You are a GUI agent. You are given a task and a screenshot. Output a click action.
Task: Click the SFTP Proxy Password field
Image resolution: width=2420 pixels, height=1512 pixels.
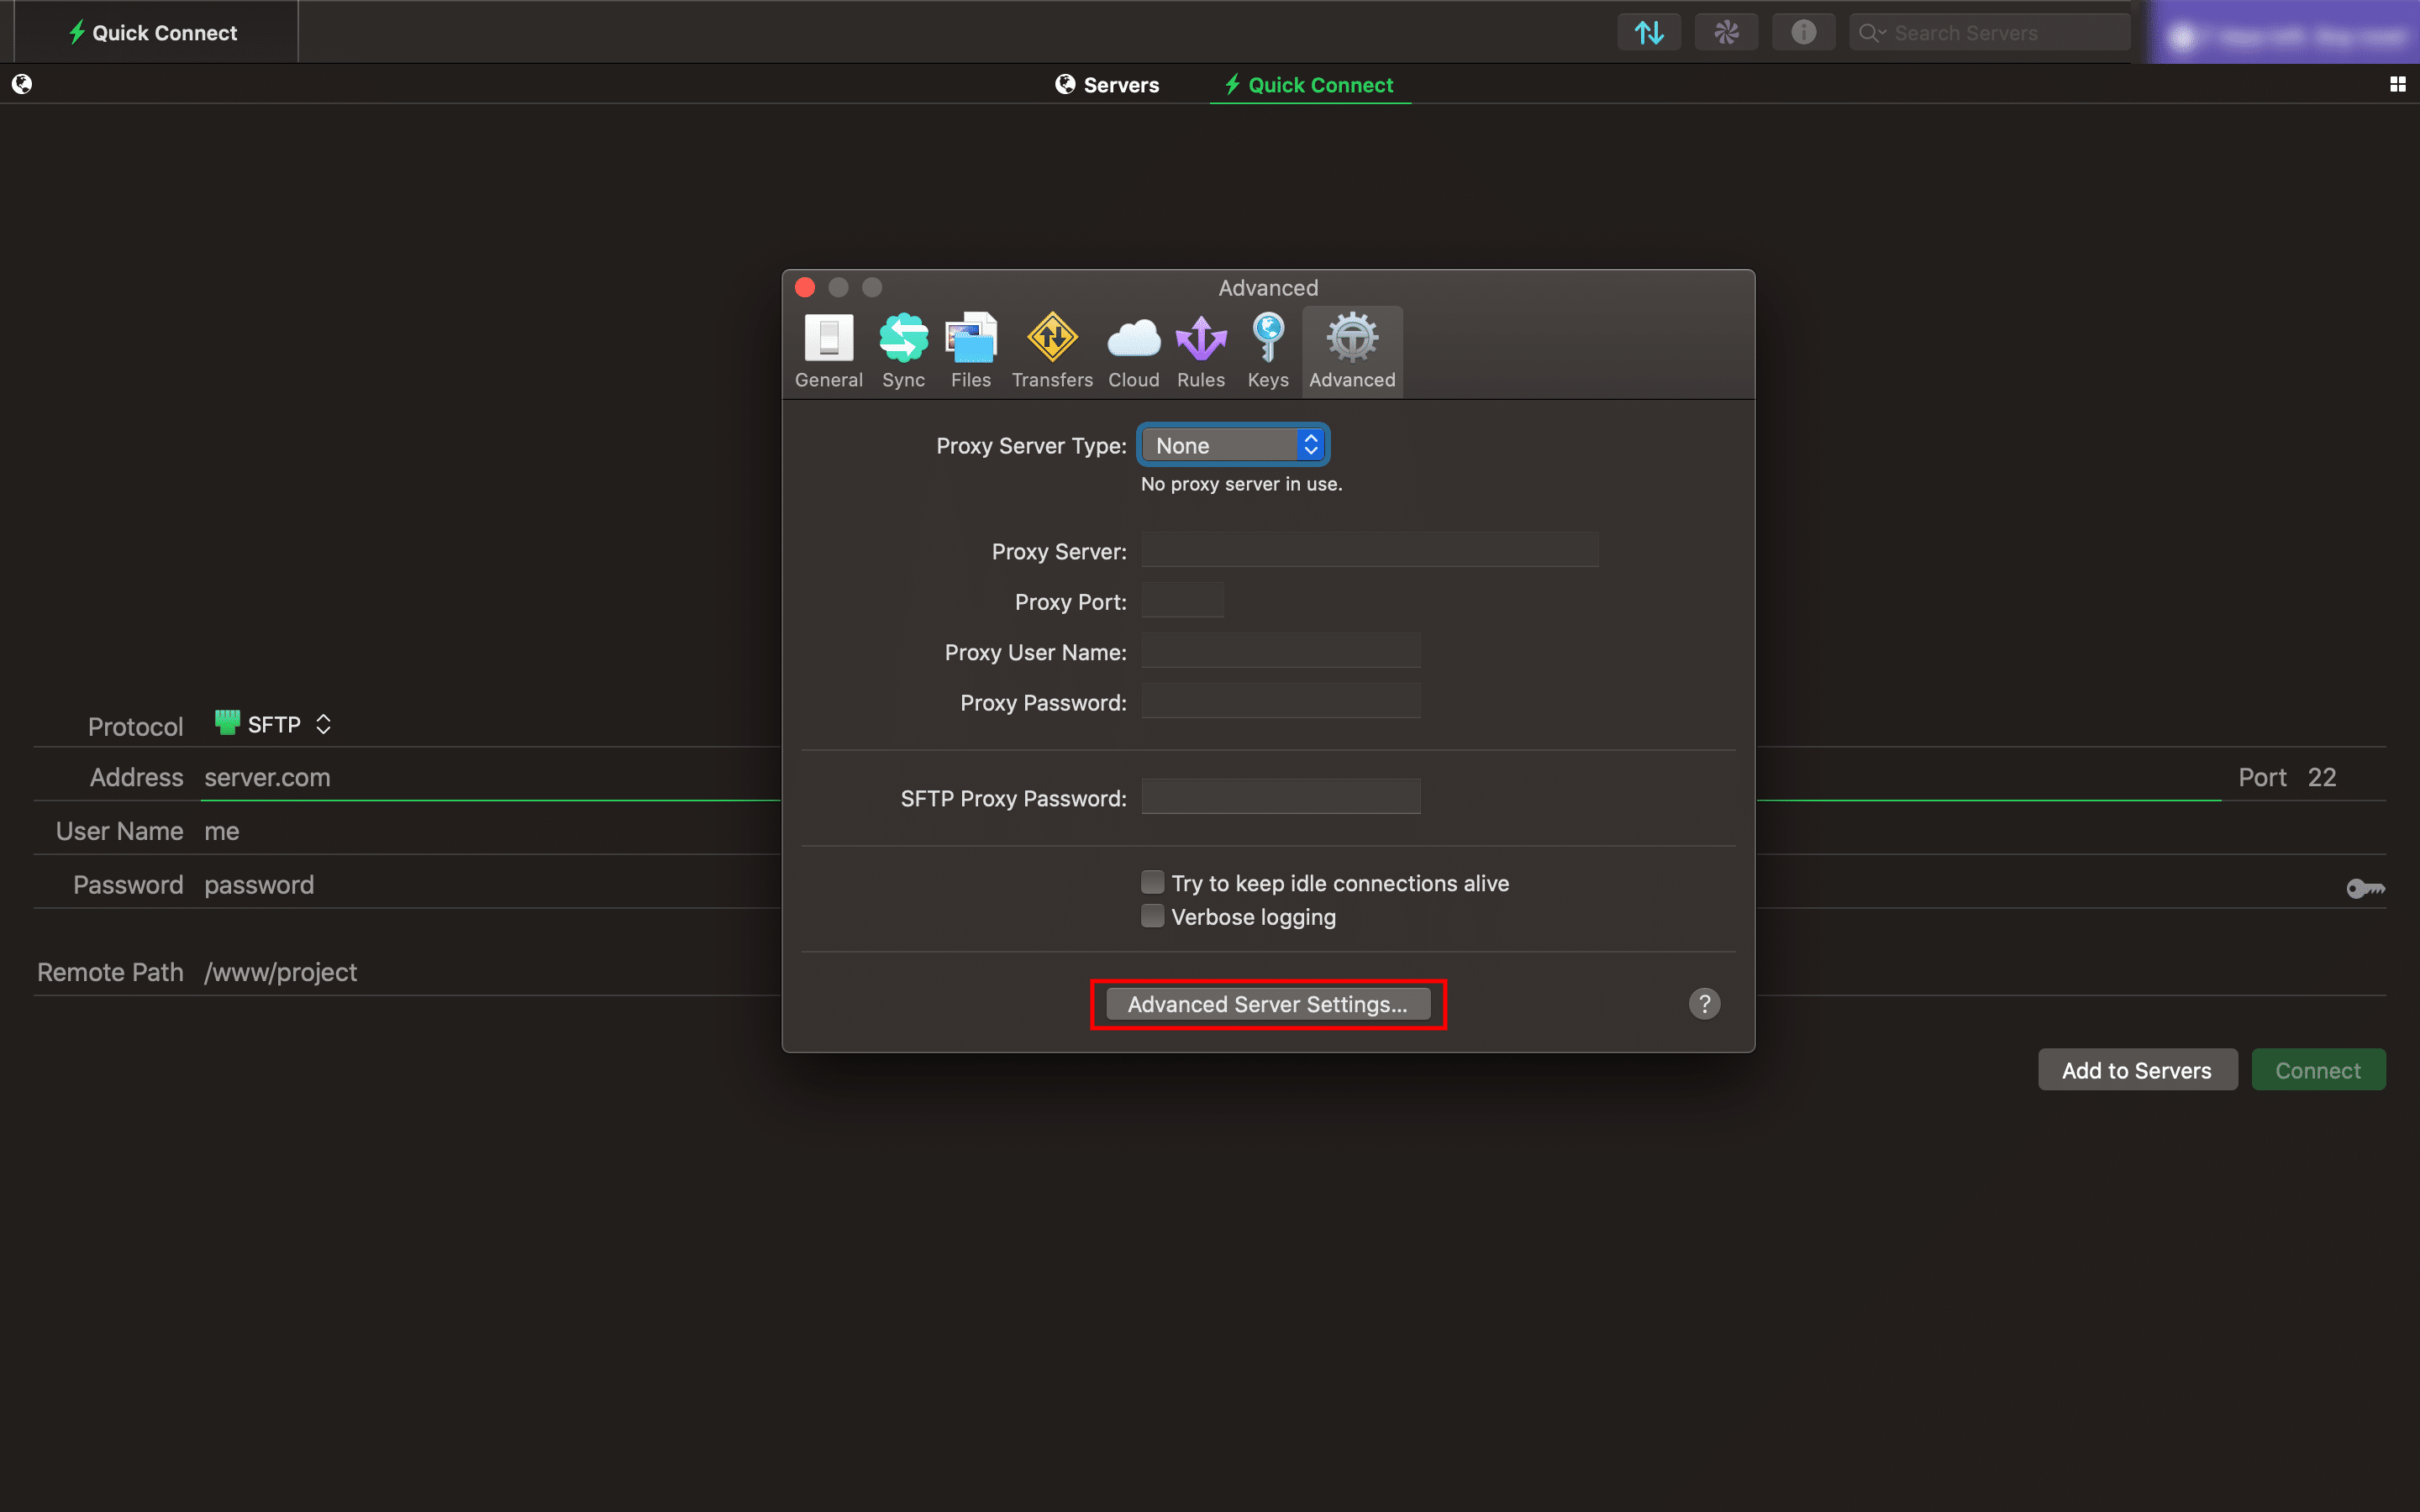[1280, 797]
